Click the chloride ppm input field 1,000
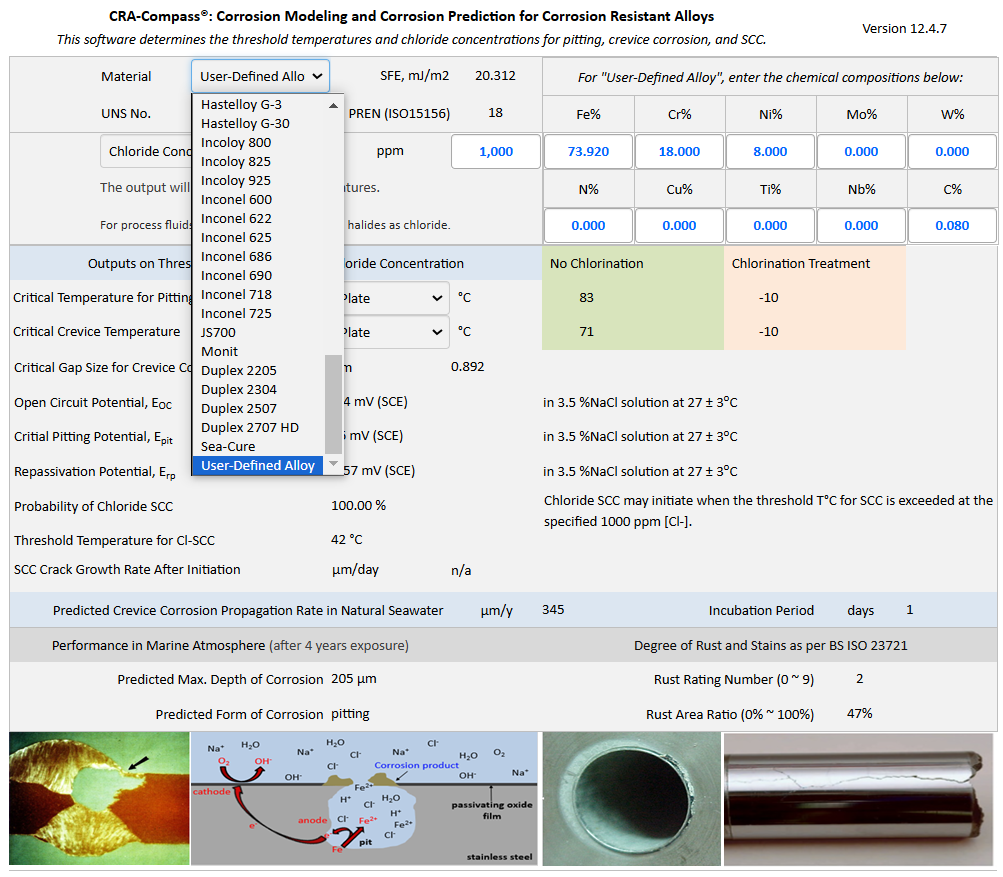1003x877 pixels. pyautogui.click(x=496, y=152)
